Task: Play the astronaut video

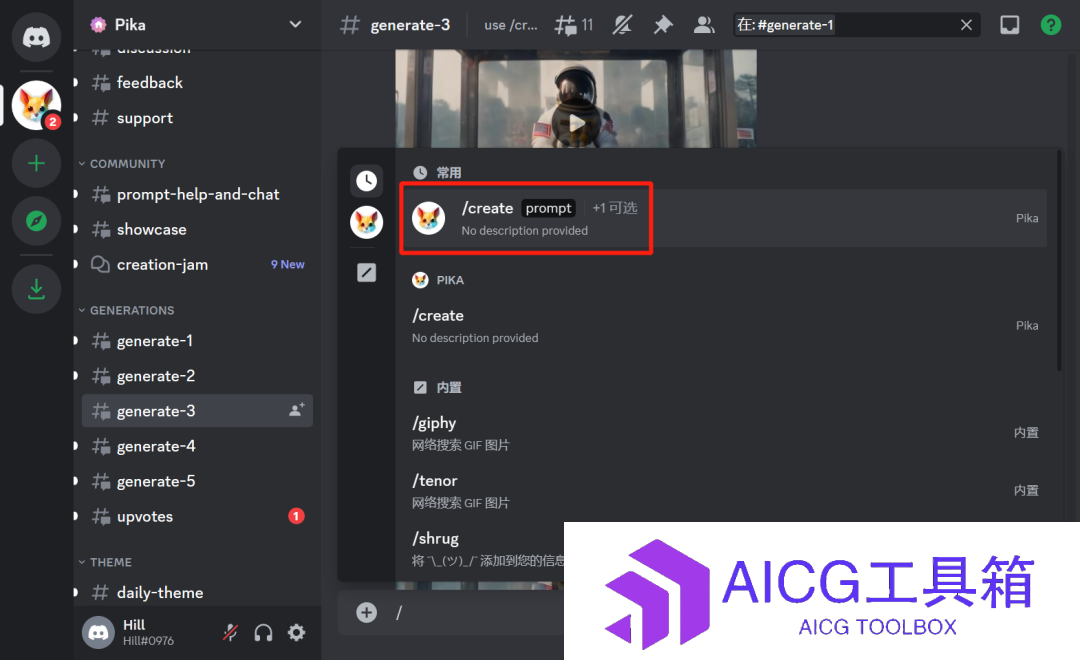Action: tap(576, 124)
